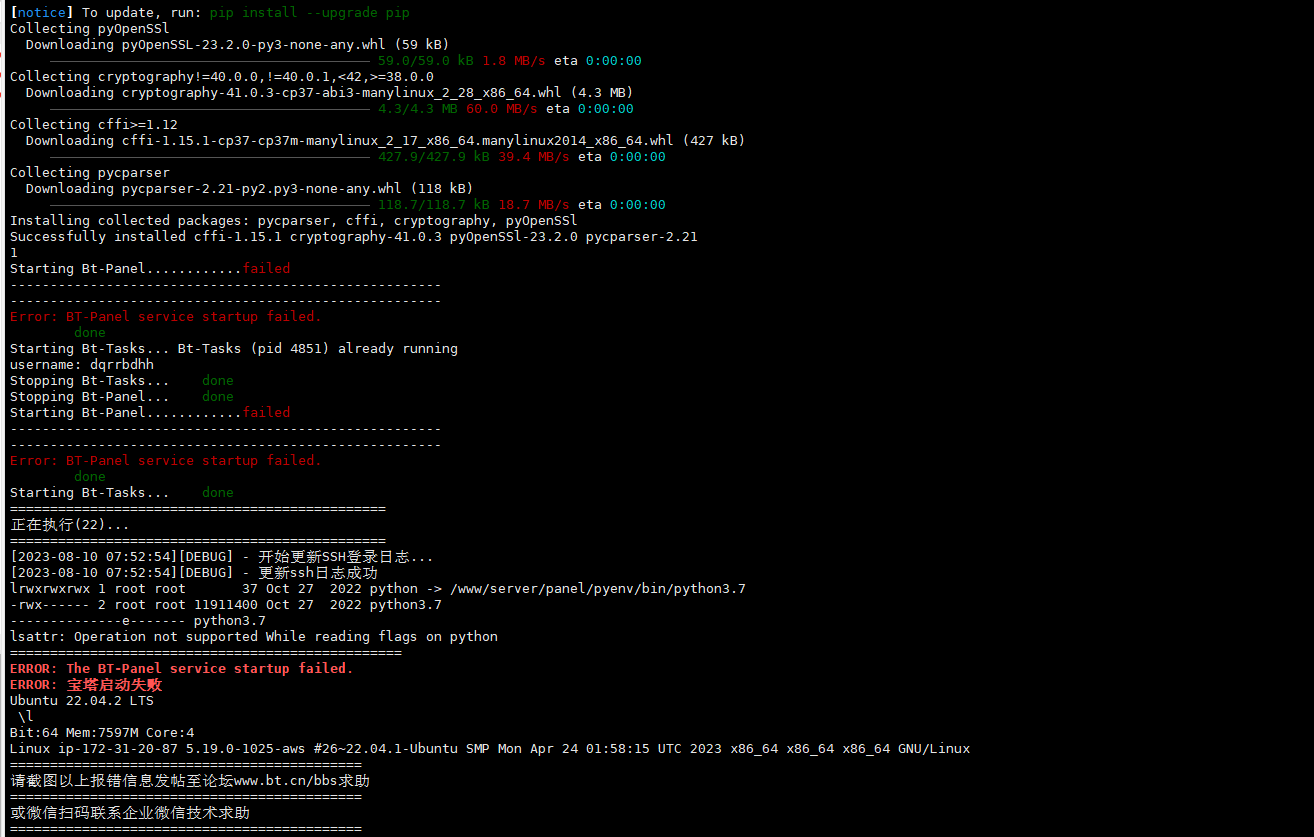Click the pycparser-2.21 wheel download line

point(250,188)
